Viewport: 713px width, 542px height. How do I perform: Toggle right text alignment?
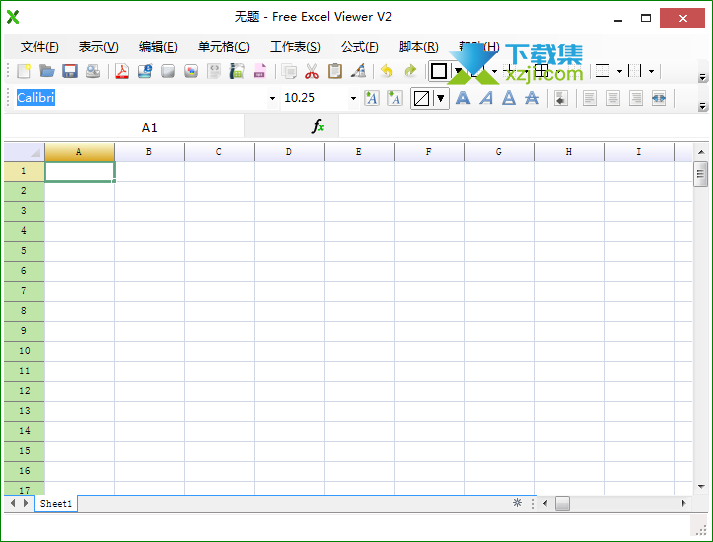tap(636, 98)
